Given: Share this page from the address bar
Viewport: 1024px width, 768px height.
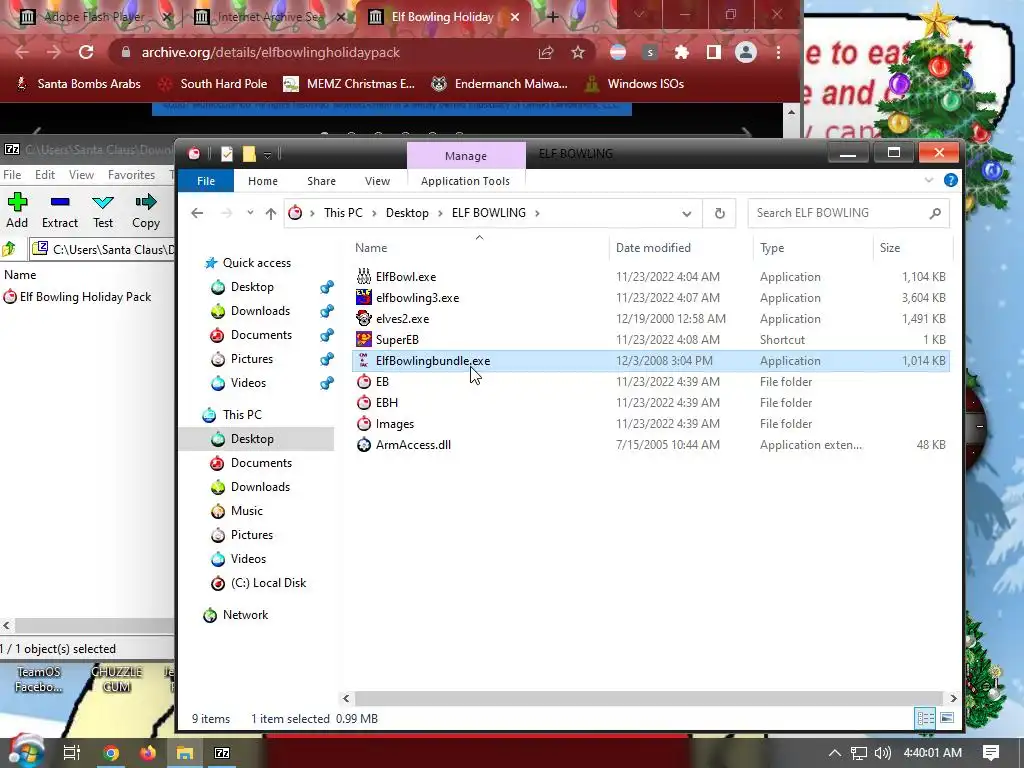Looking at the screenshot, I should coord(546,52).
